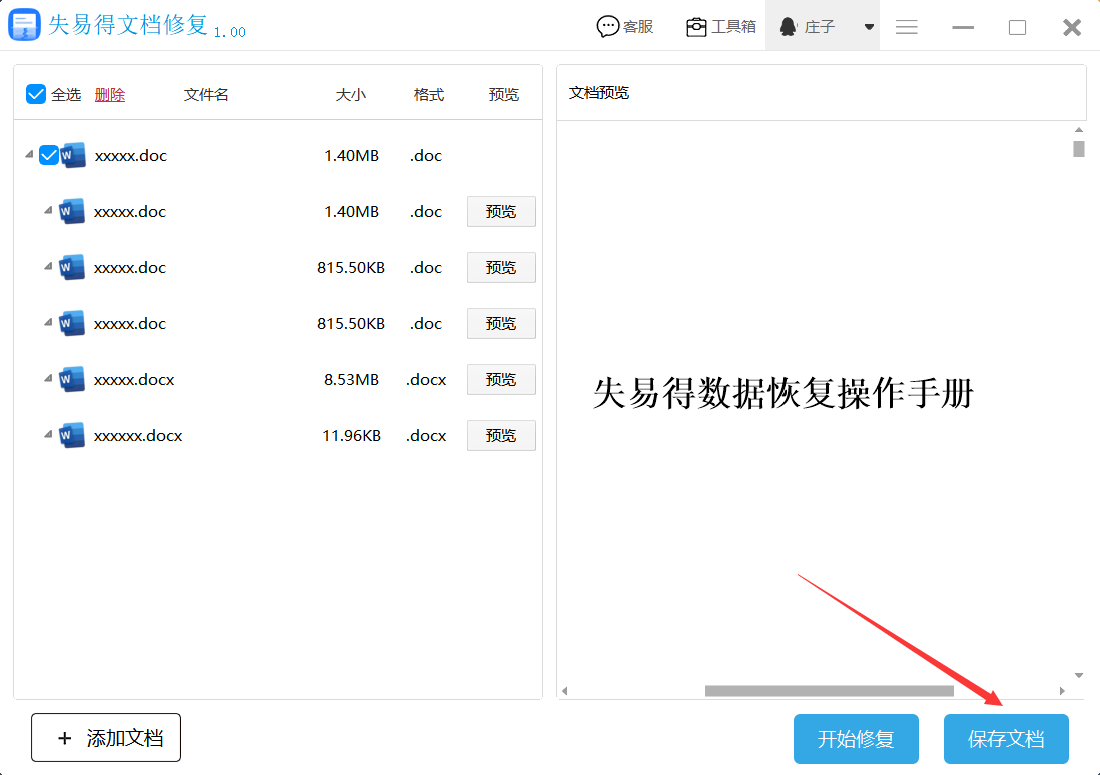The height and width of the screenshot is (775, 1100).
Task: Open the hamburger menu icon
Action: pos(907,27)
